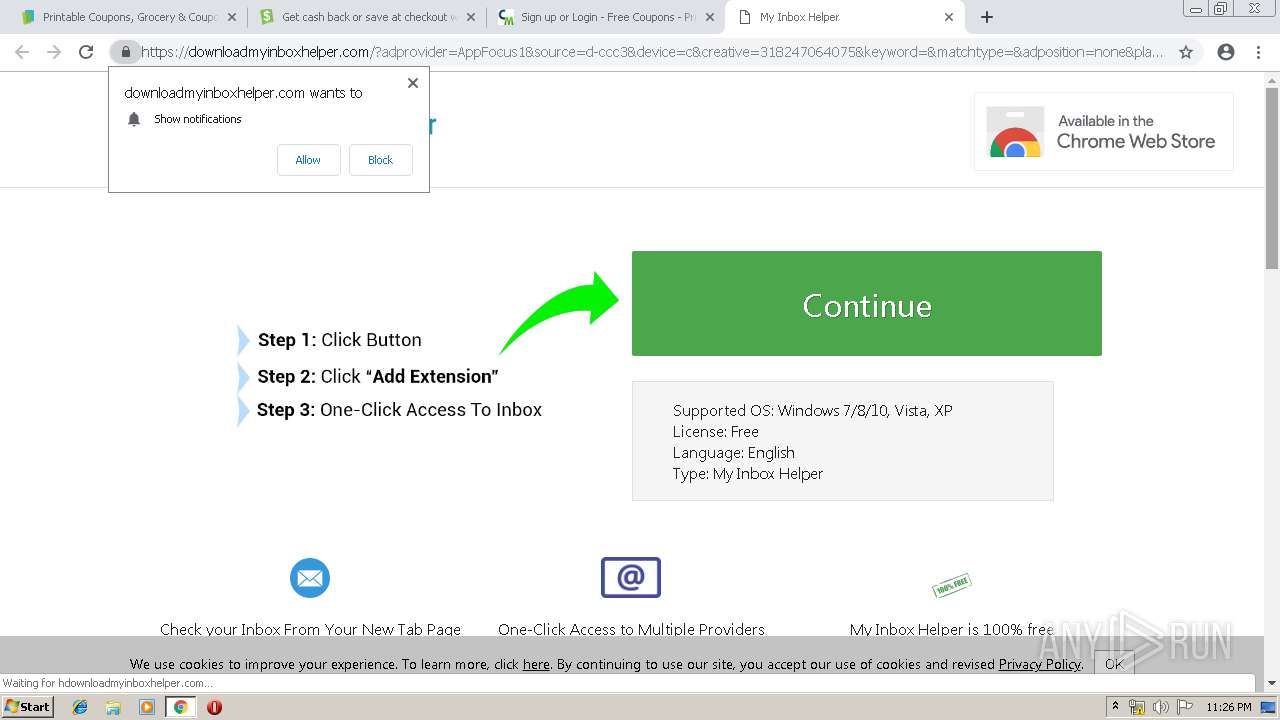Close the Printable Coupons tab
Screen dimensions: 1280x720
click(x=232, y=17)
